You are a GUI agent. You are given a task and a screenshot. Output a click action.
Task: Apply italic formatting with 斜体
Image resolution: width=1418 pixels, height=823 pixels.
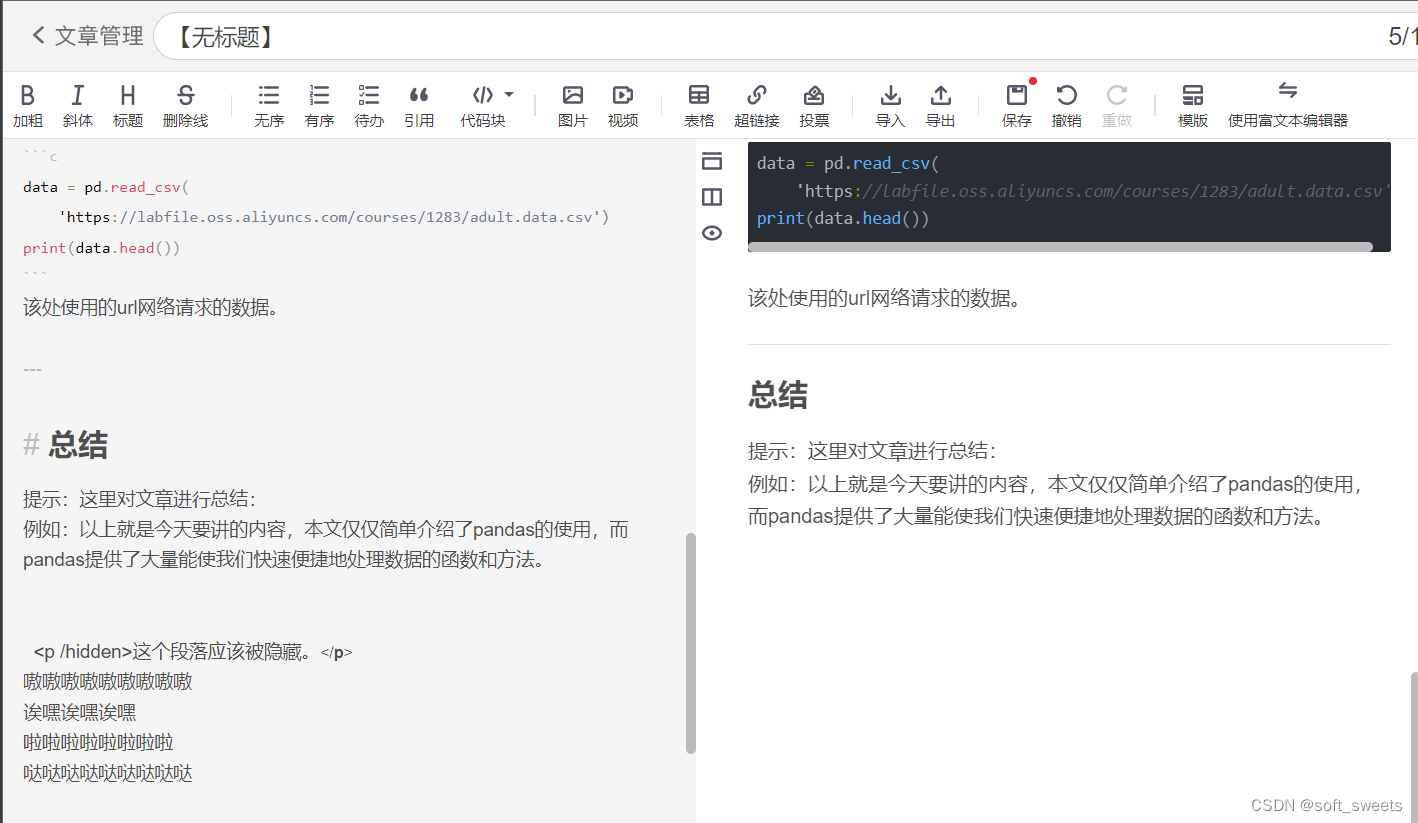77,106
